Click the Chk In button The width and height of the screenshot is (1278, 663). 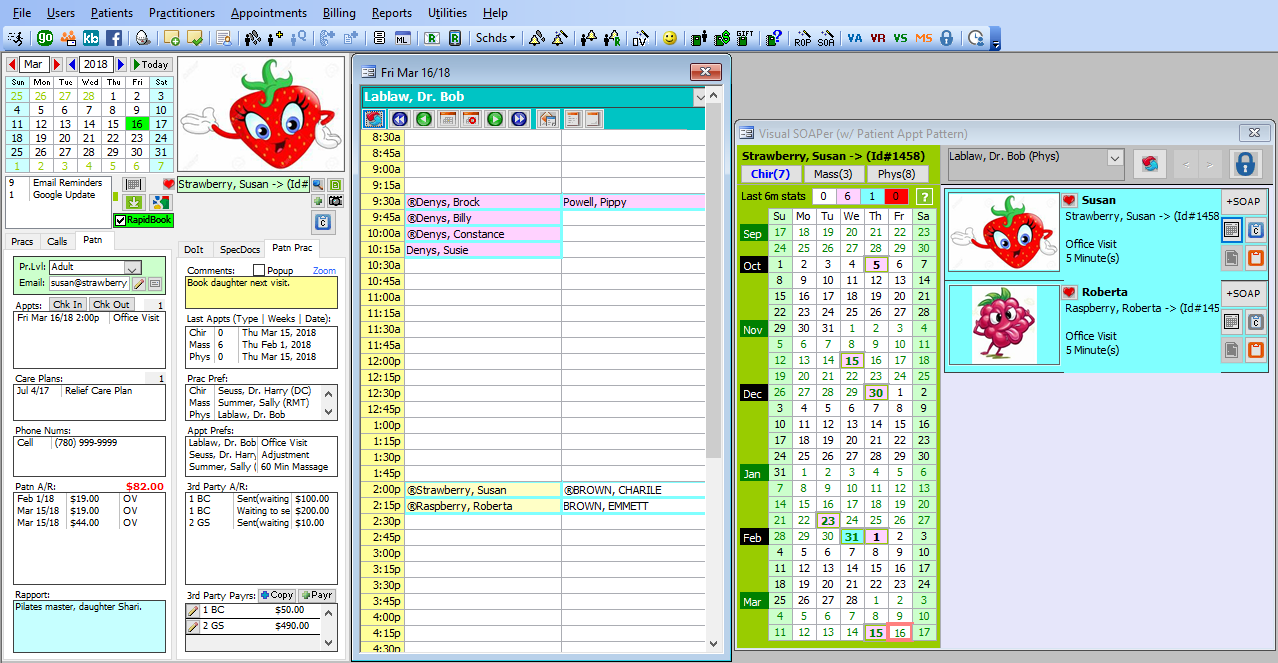coord(68,305)
